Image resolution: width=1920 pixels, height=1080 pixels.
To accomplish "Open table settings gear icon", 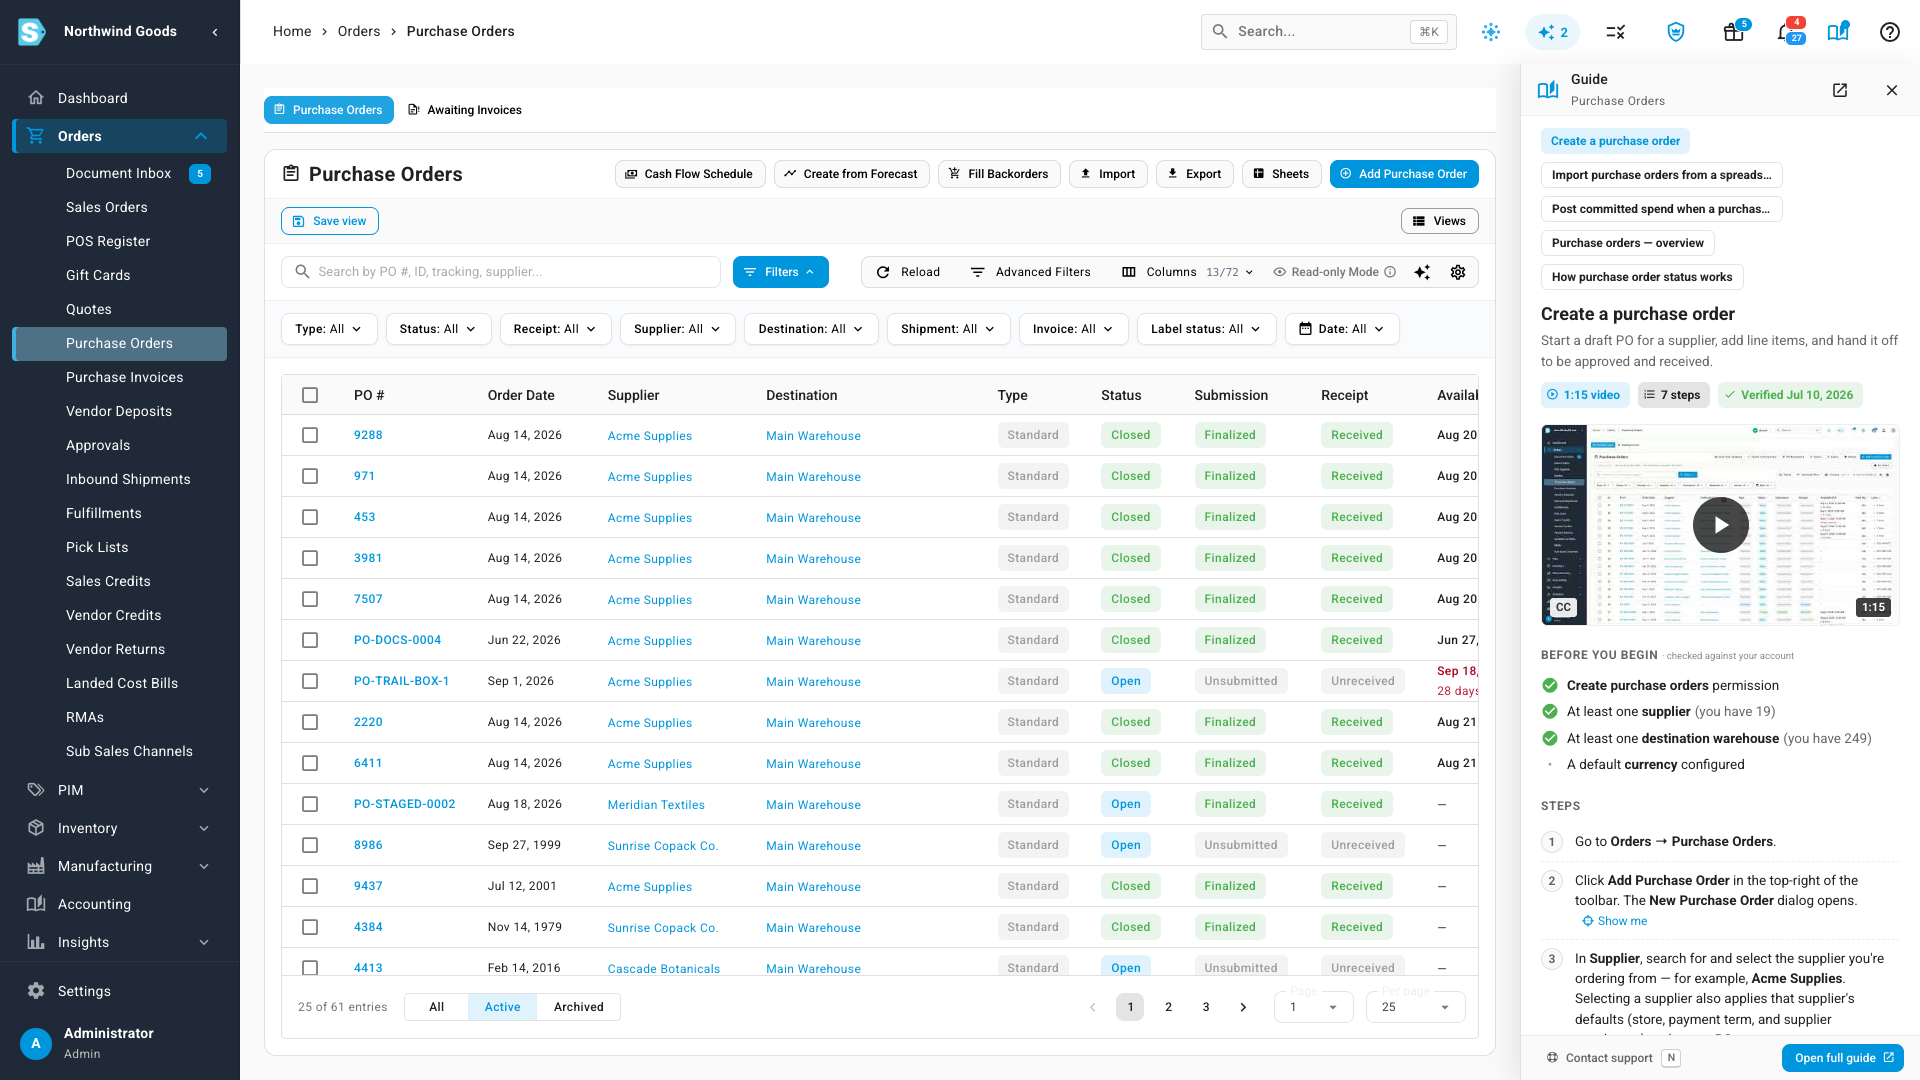I will point(1458,272).
